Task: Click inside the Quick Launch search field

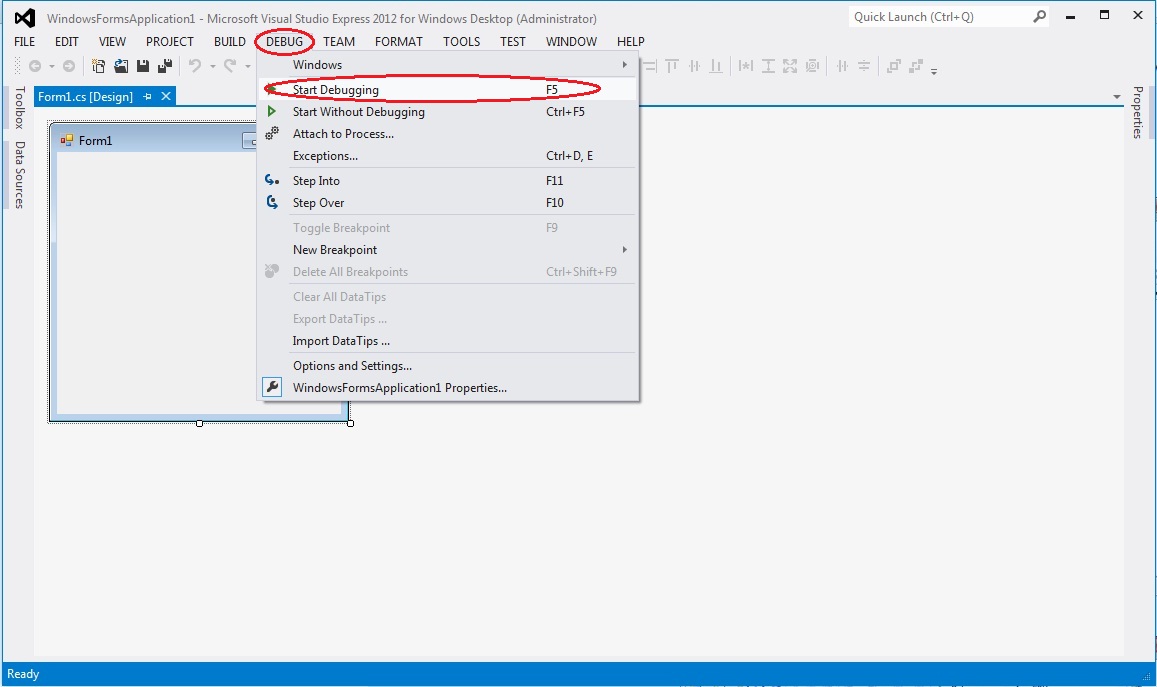Action: pos(938,17)
